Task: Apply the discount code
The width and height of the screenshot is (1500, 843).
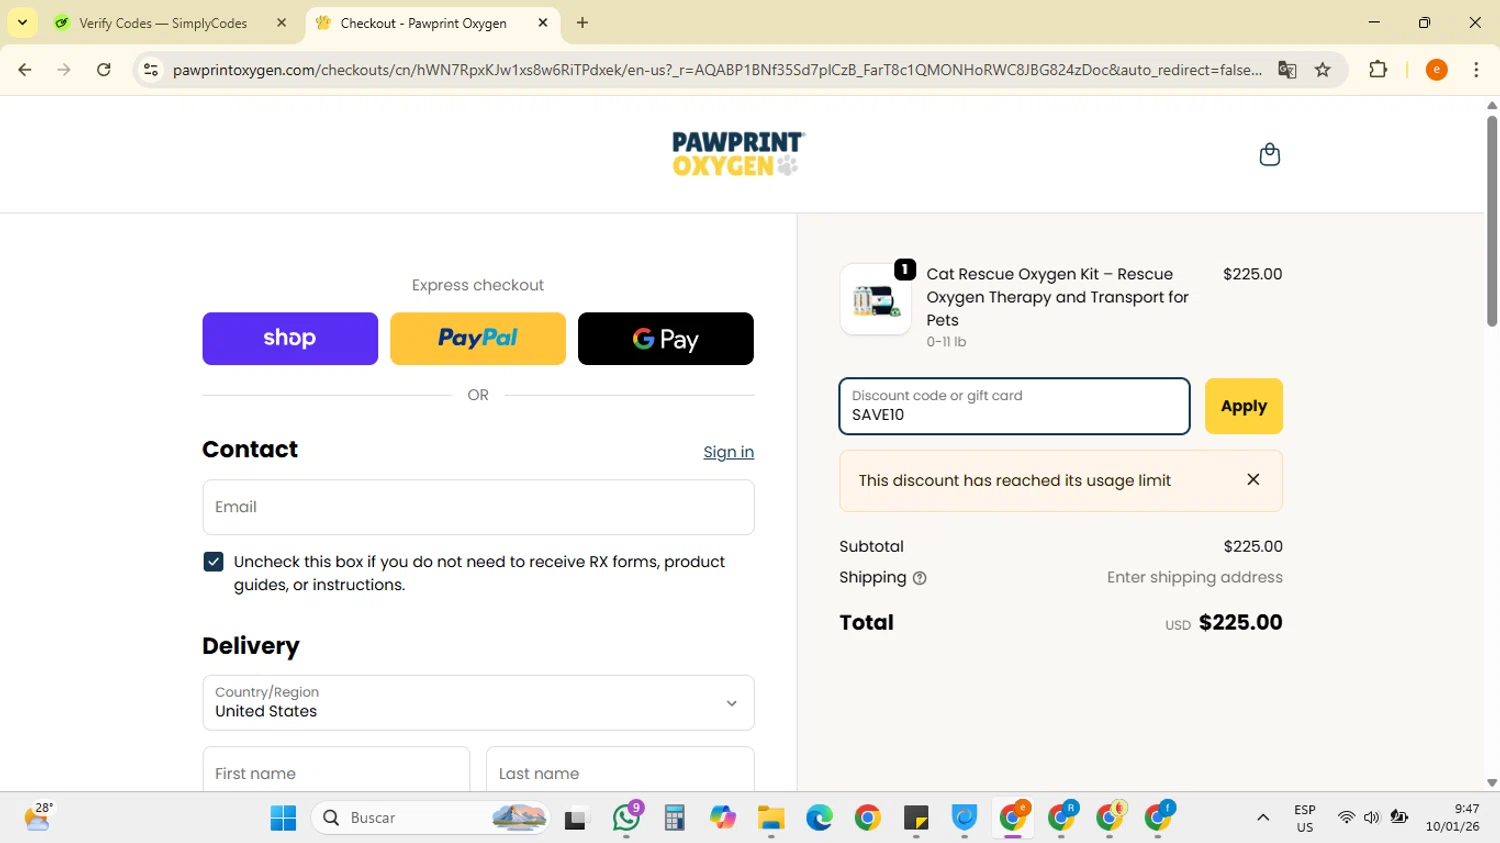Action: [1243, 406]
